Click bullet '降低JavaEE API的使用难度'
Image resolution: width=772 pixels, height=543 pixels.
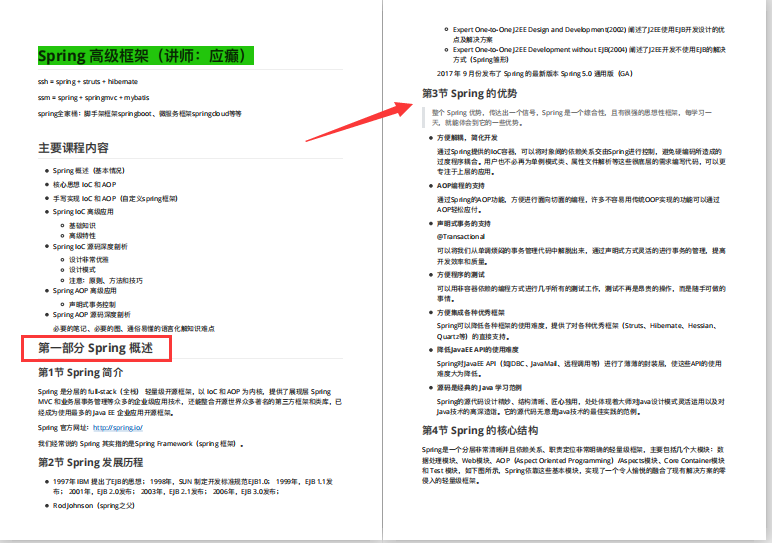pyautogui.click(x=478, y=350)
